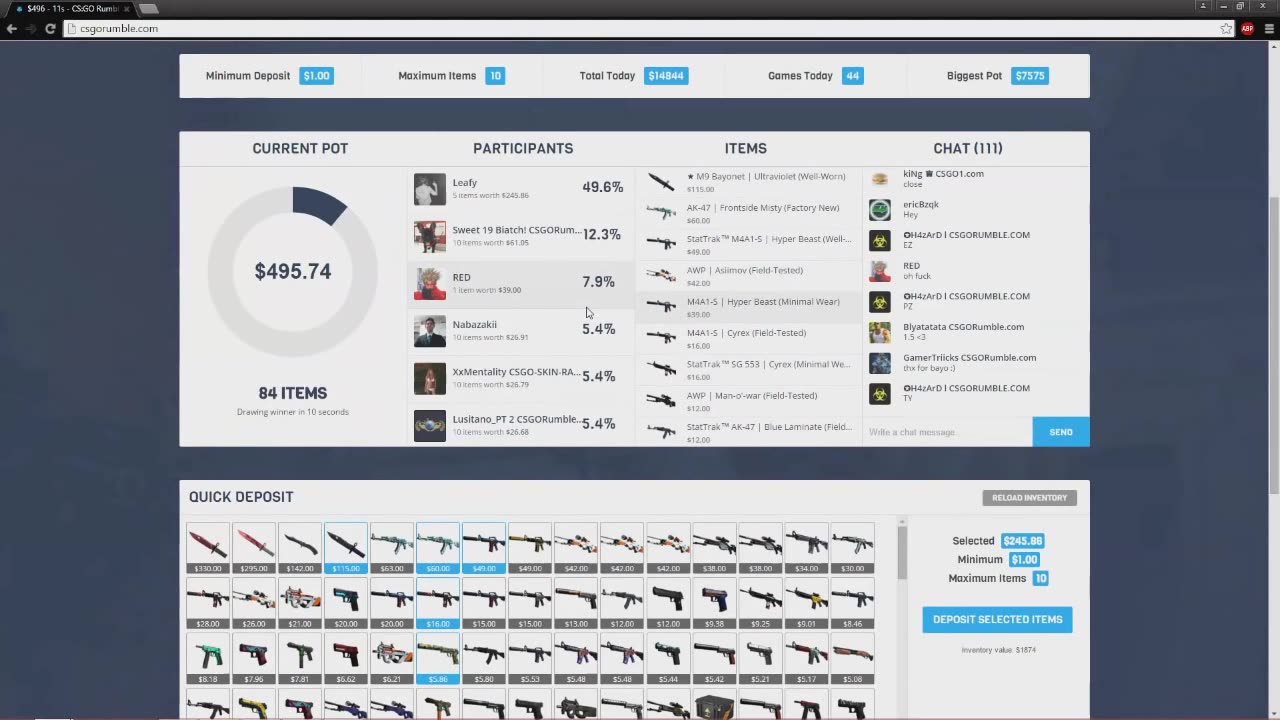Select the $142.00 knife in inventory

click(300, 548)
